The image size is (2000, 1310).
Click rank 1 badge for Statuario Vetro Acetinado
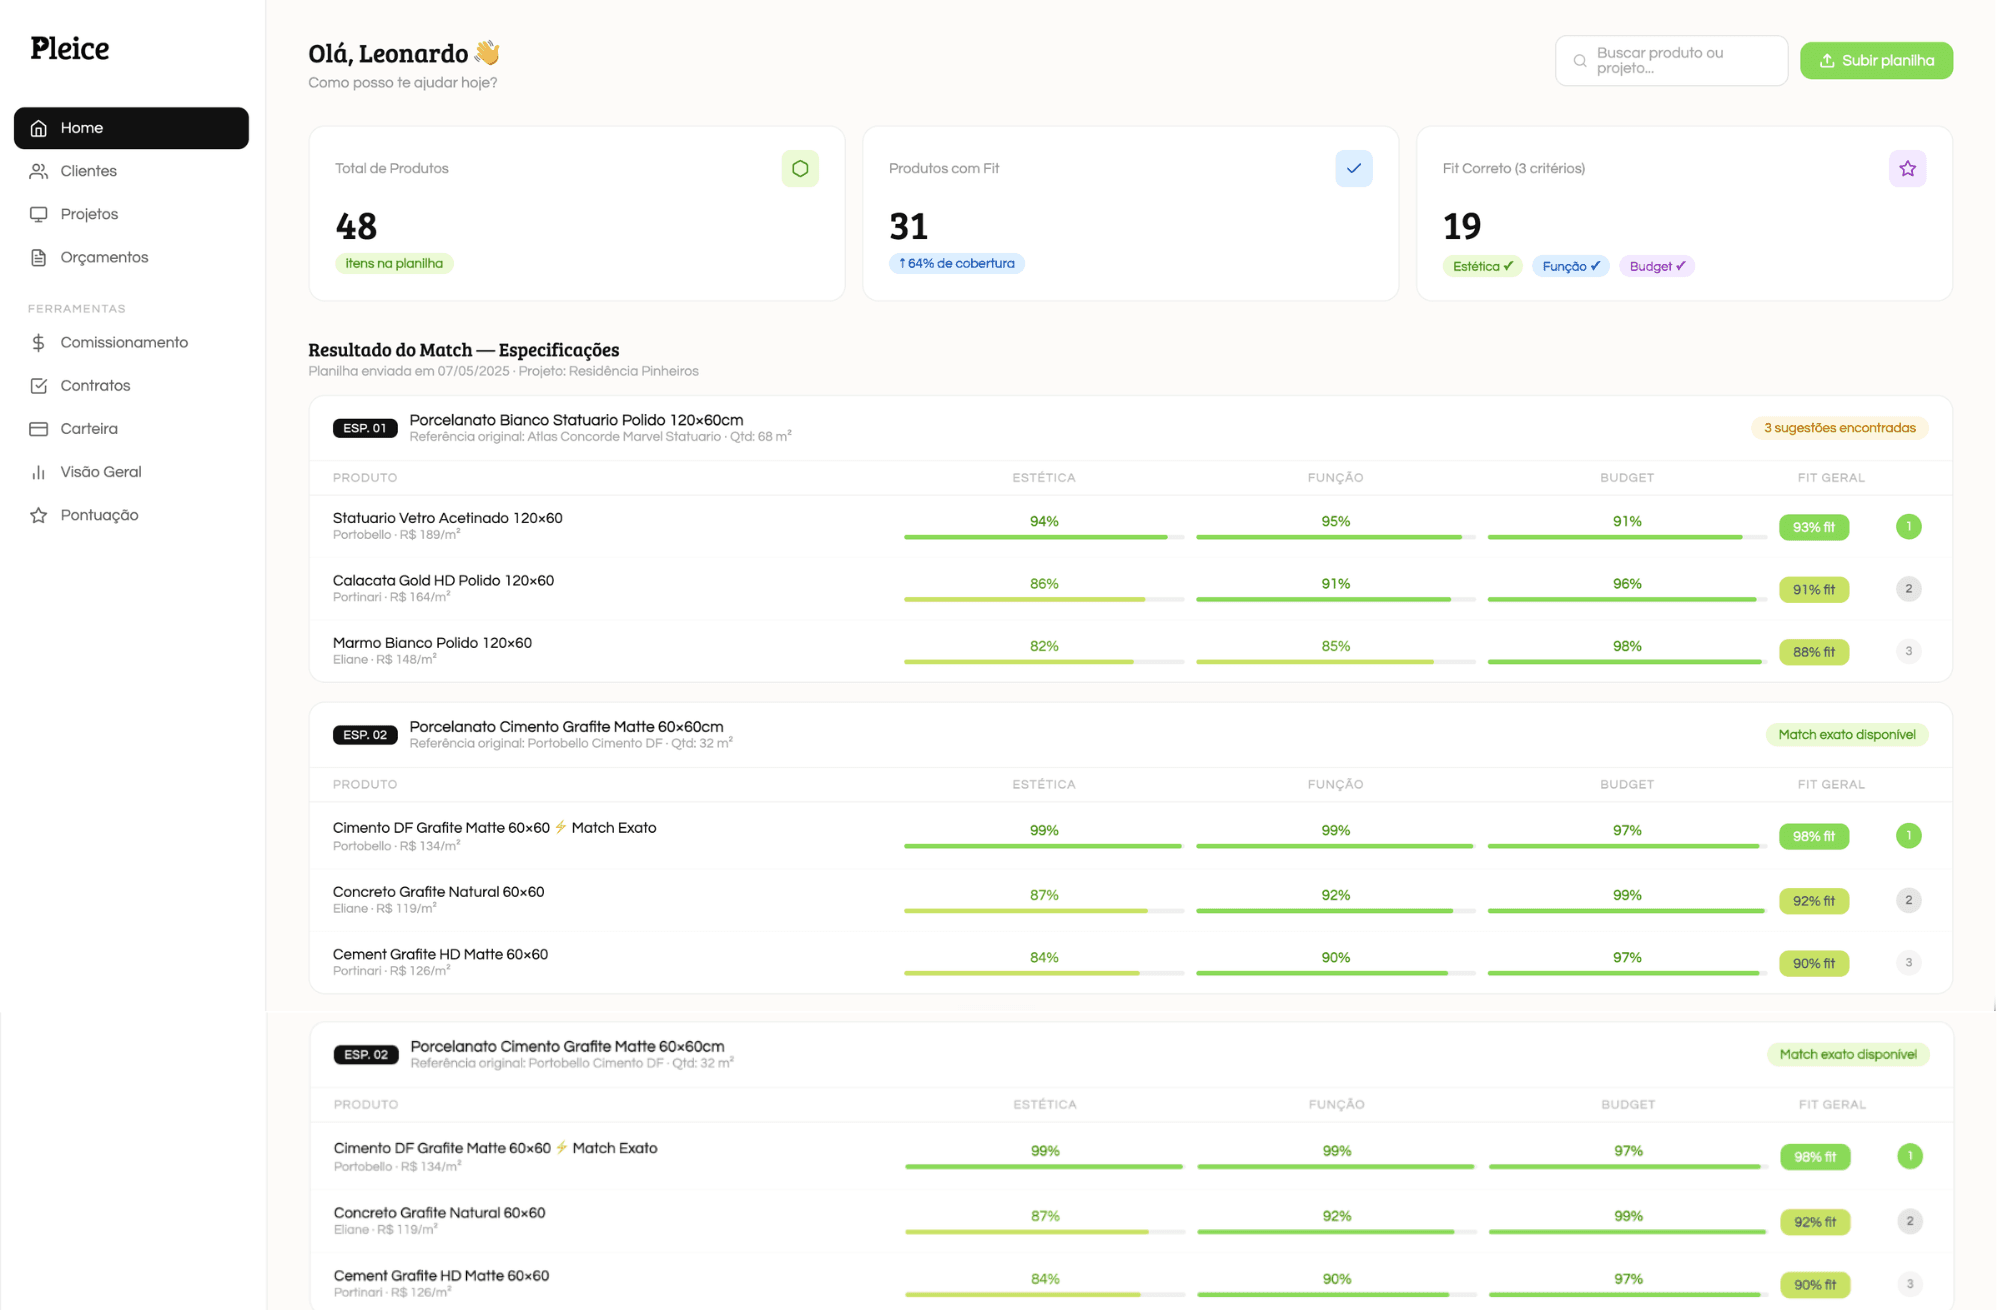(x=1908, y=526)
